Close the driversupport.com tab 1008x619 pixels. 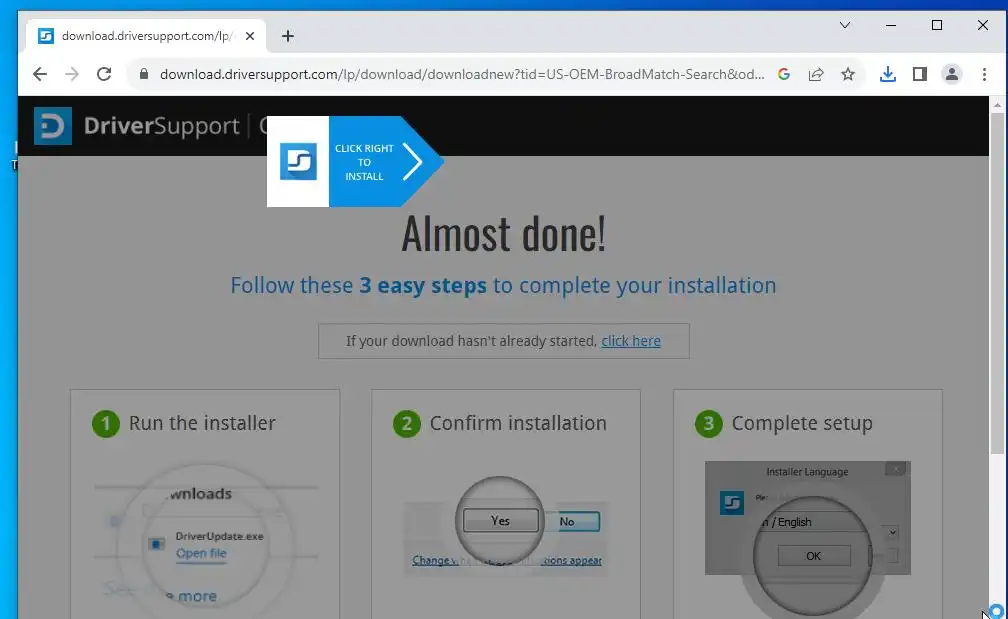coord(250,36)
